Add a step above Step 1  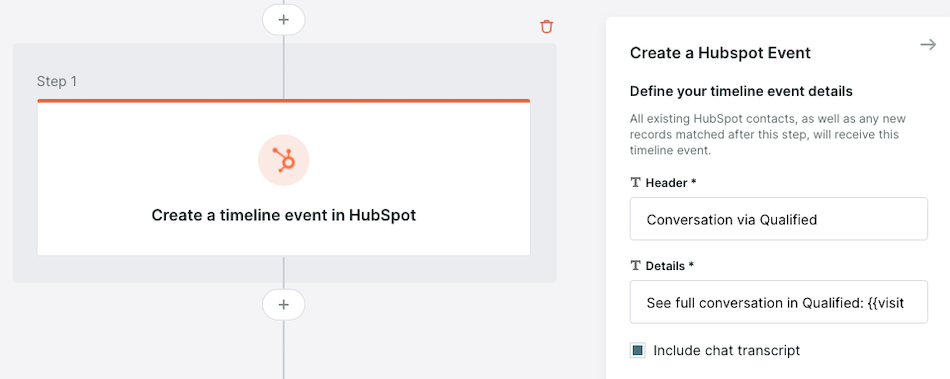pyautogui.click(x=284, y=19)
